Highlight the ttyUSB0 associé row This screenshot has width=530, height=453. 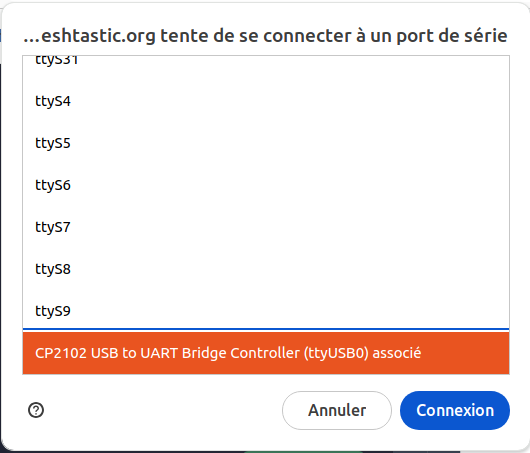(x=266, y=353)
